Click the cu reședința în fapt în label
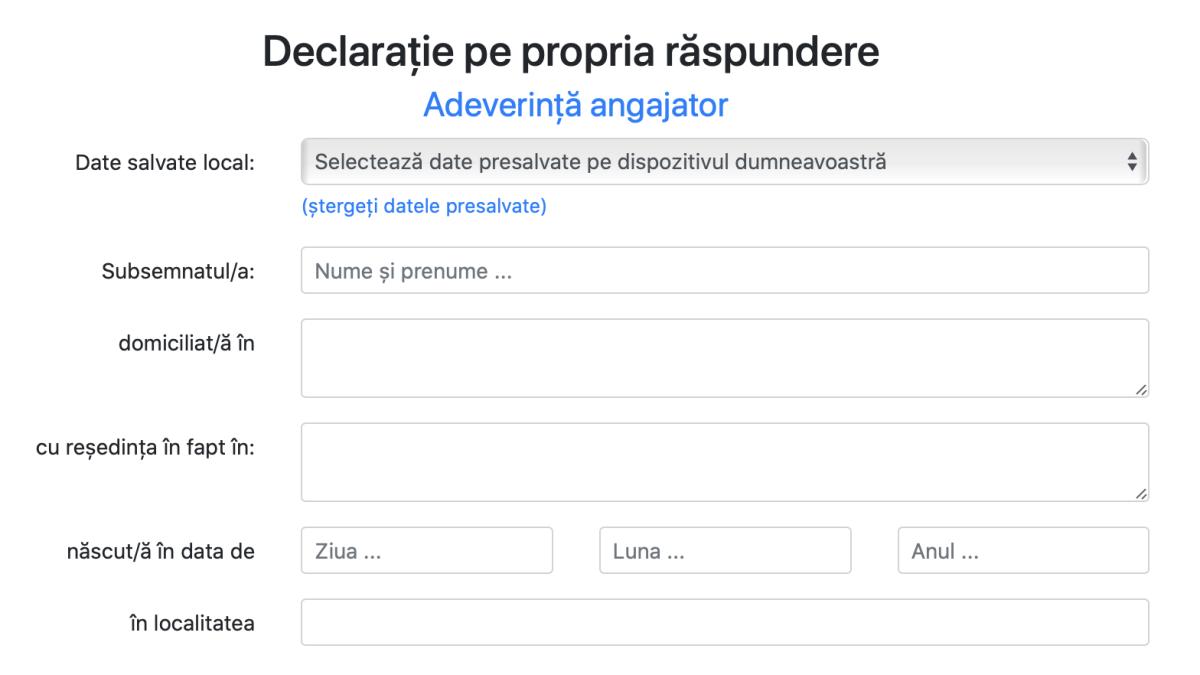 [x=138, y=446]
